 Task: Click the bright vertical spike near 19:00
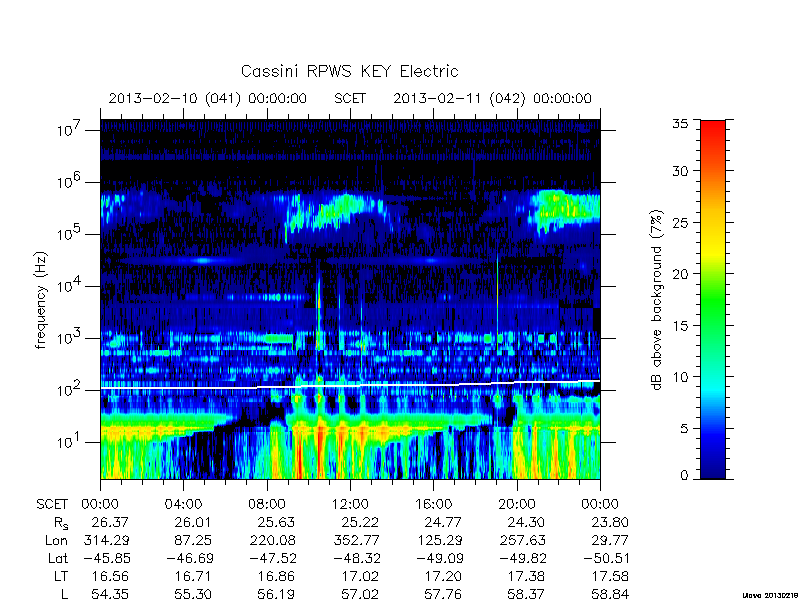(497, 301)
